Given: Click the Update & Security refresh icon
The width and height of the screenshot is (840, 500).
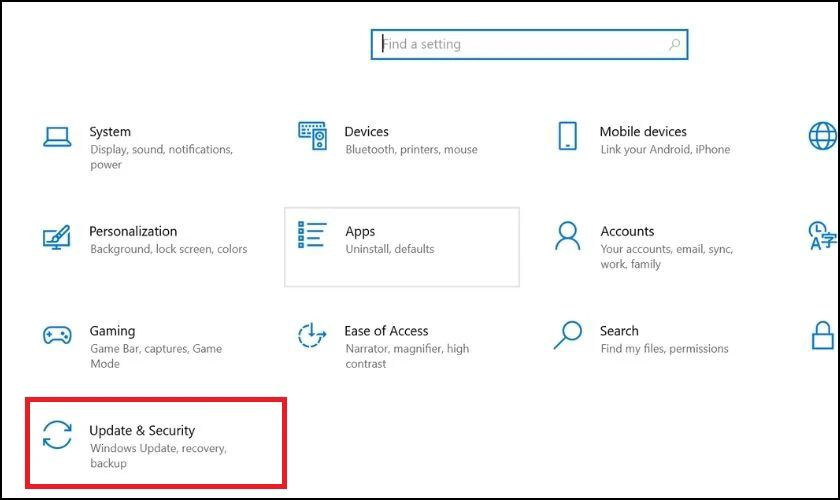Looking at the screenshot, I should tap(57, 435).
